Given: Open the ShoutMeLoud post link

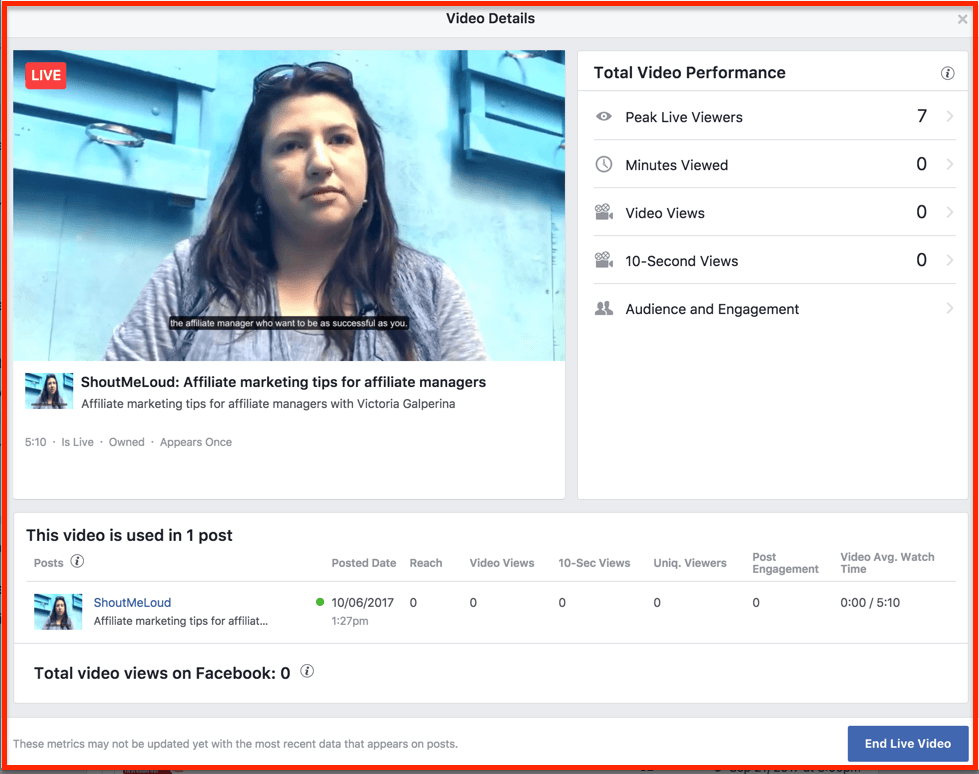Looking at the screenshot, I should pos(132,602).
